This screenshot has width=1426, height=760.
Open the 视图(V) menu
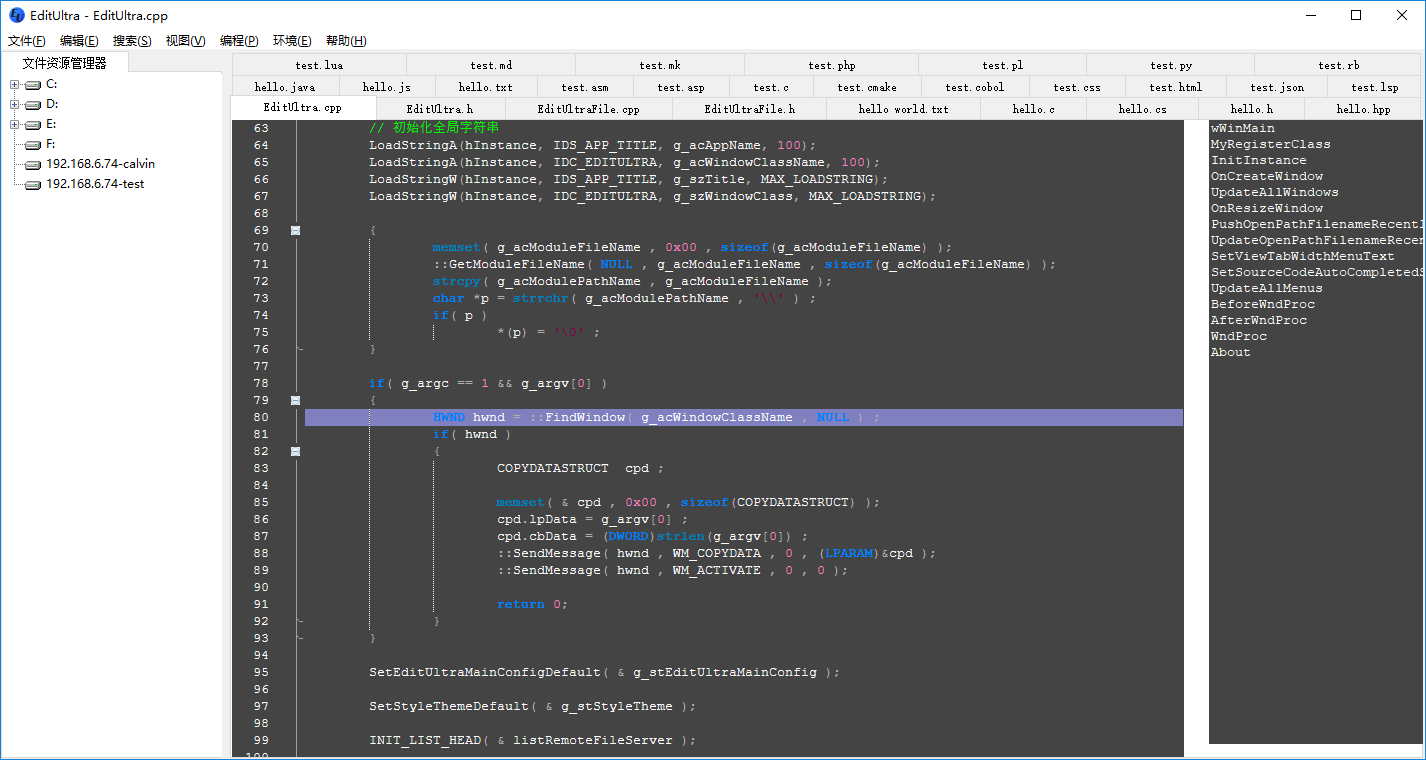click(x=186, y=41)
